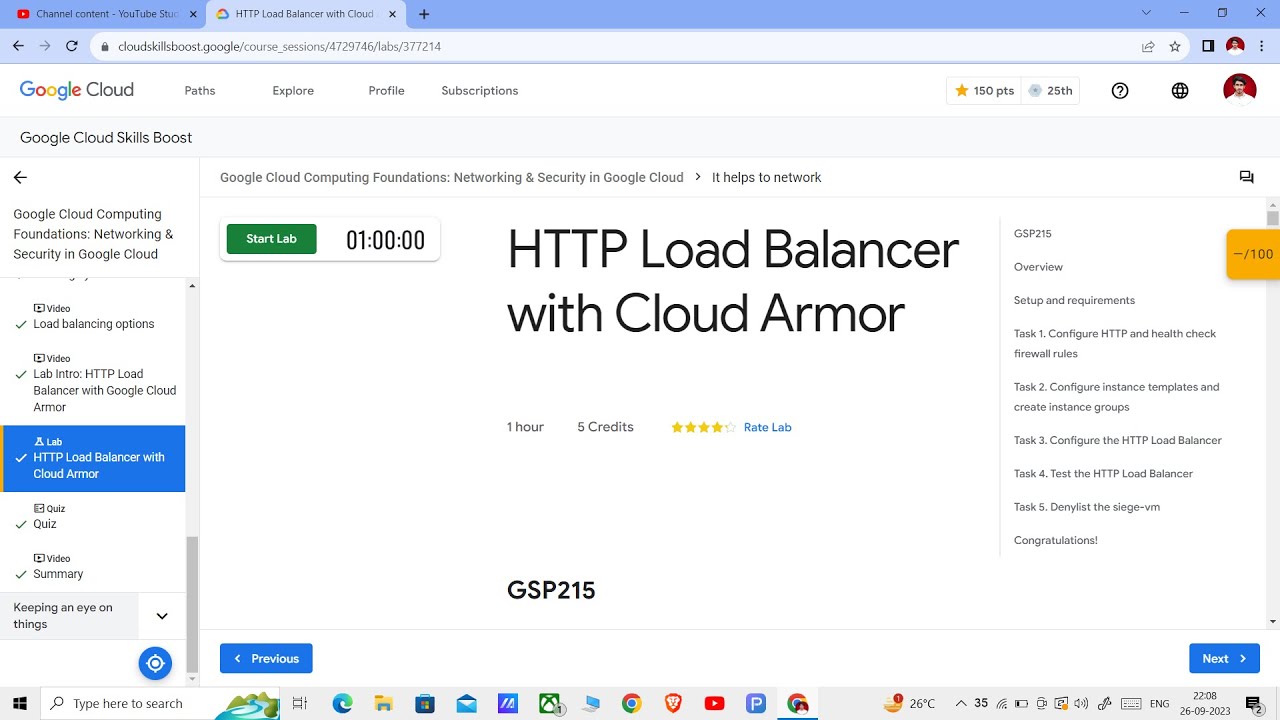Click the Windows search box

pos(160,703)
